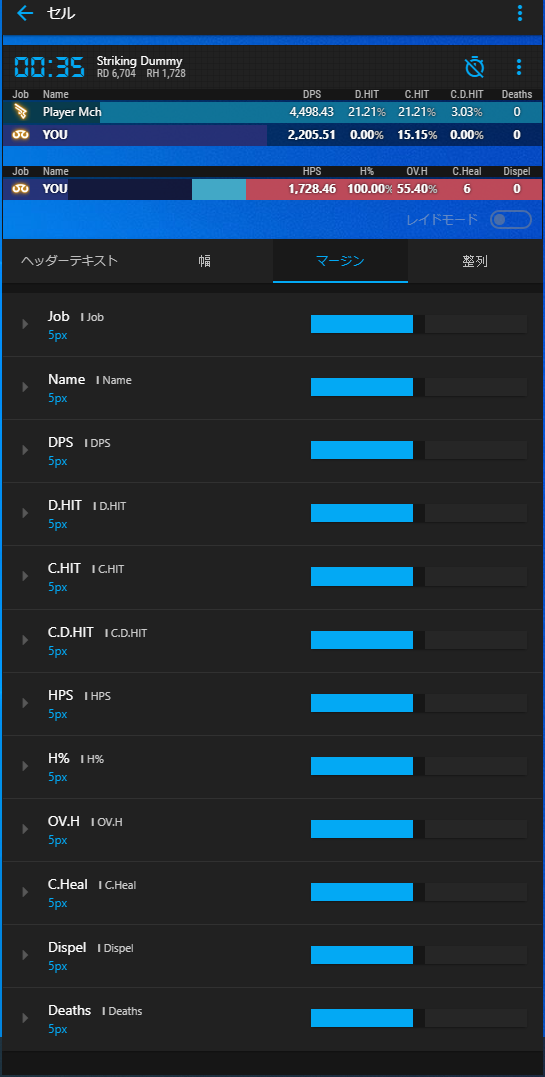The width and height of the screenshot is (545, 1077).
Task: Expand the Deaths margin setting
Action: pyautogui.click(x=25, y=1018)
